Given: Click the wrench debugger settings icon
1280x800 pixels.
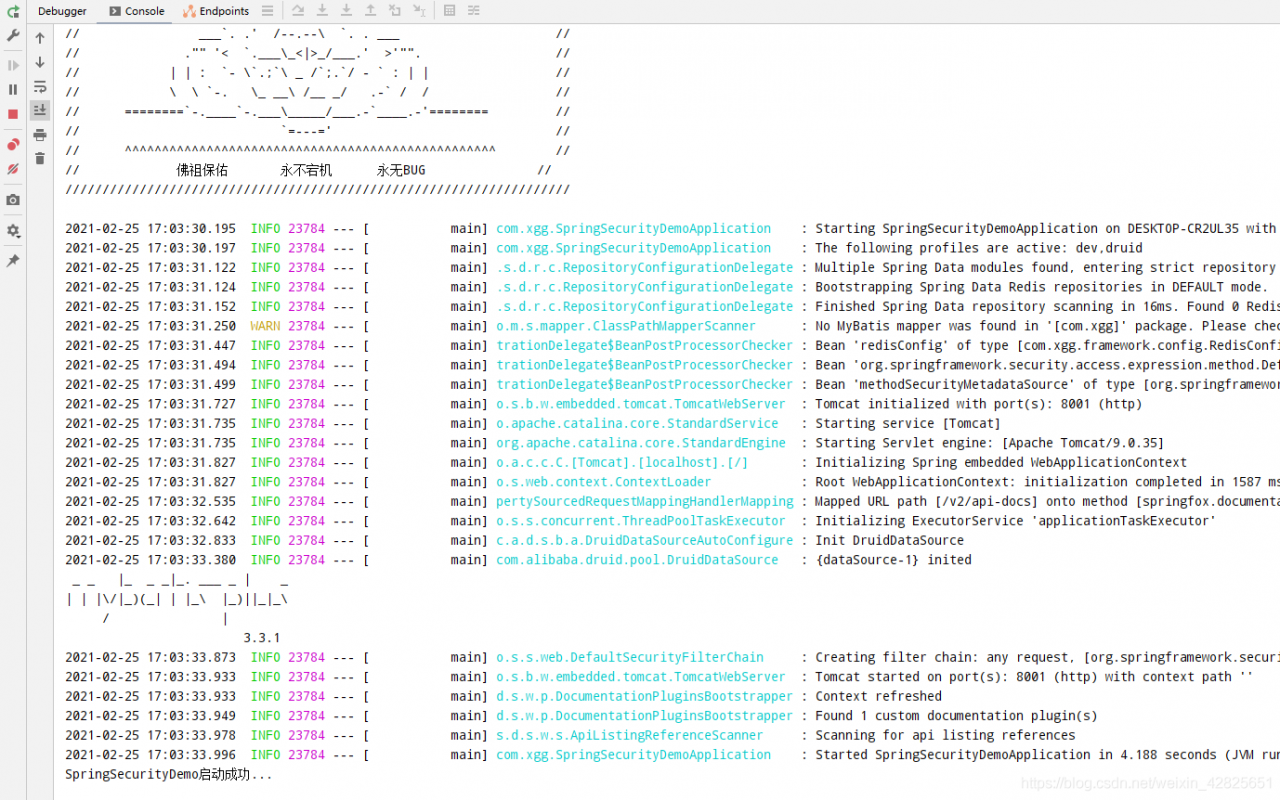Looking at the screenshot, I should [x=13, y=36].
